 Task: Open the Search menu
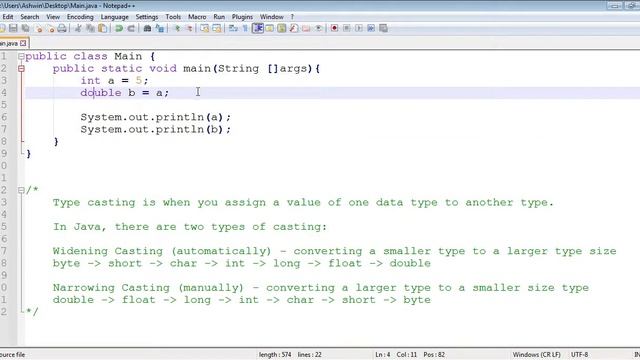(x=30, y=17)
